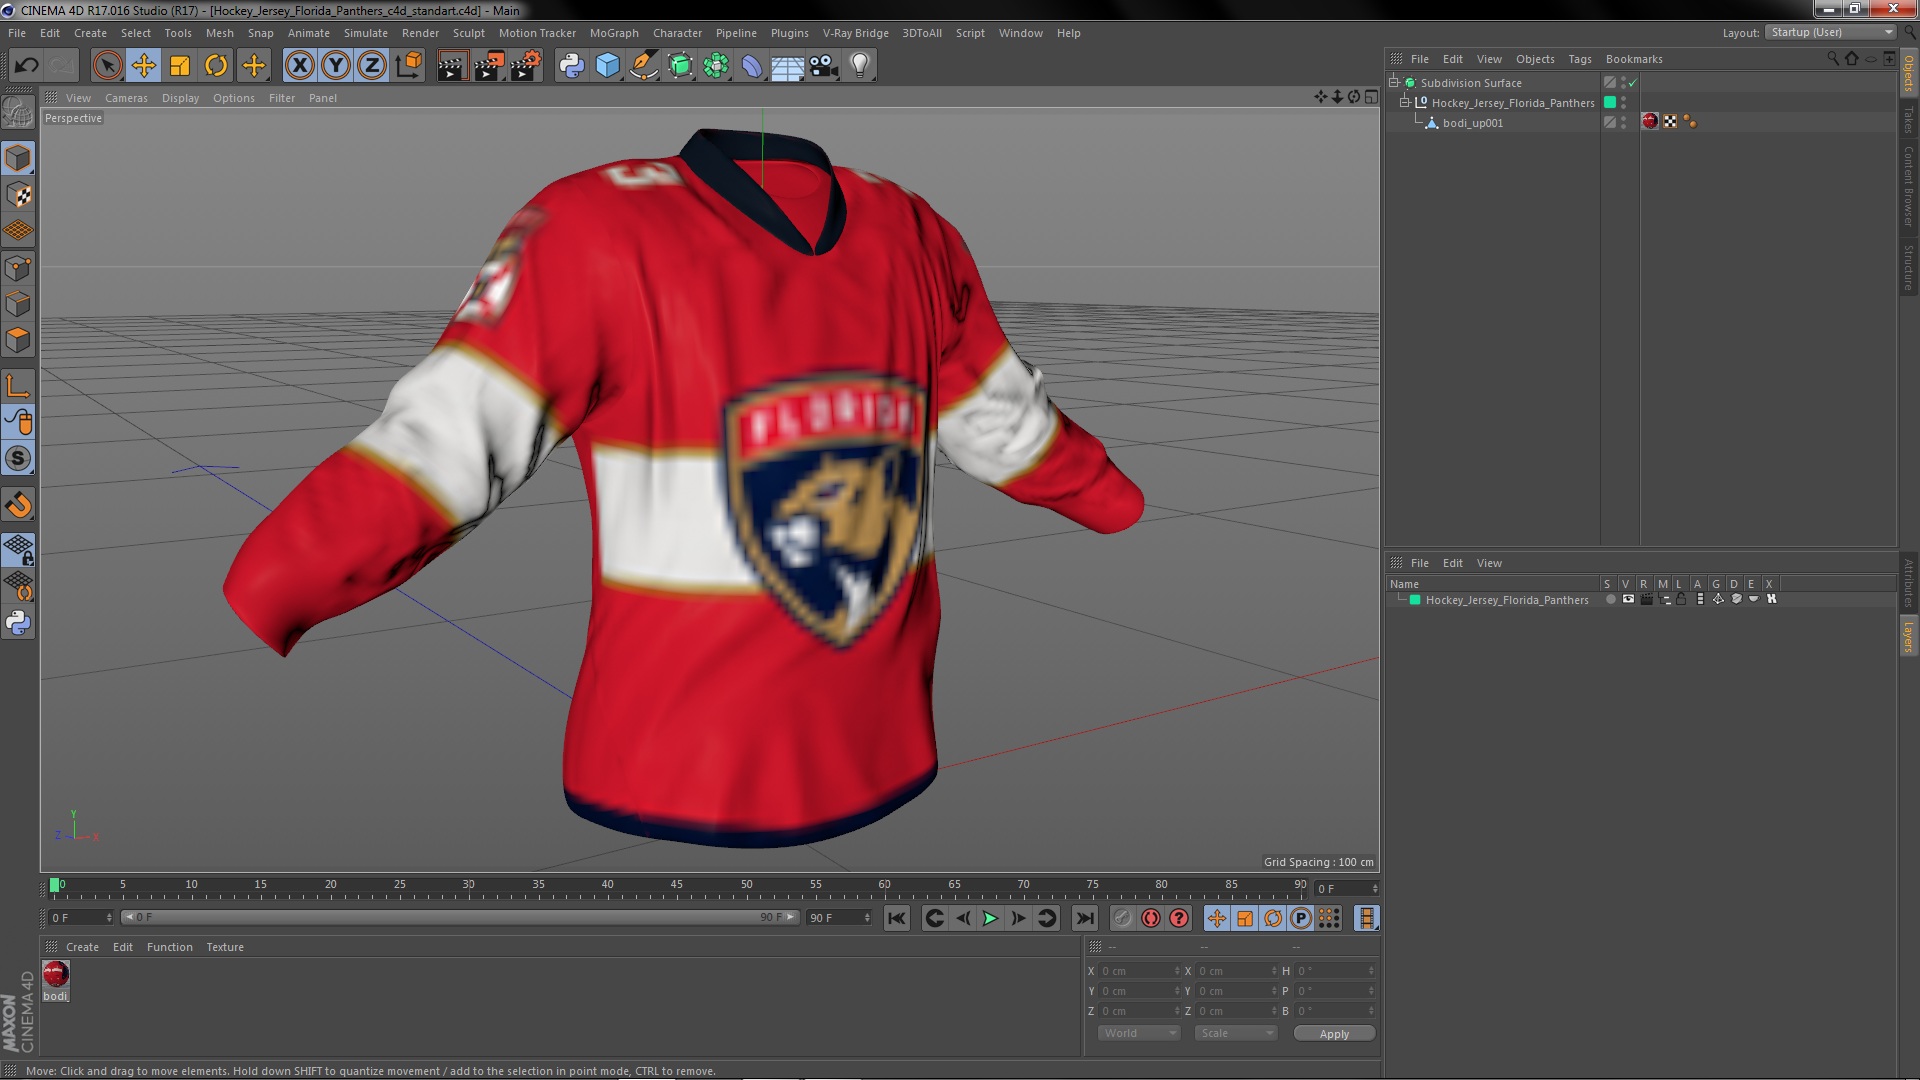Screen dimensions: 1920x1080
Task: Toggle autokeying button
Action: (1151, 918)
